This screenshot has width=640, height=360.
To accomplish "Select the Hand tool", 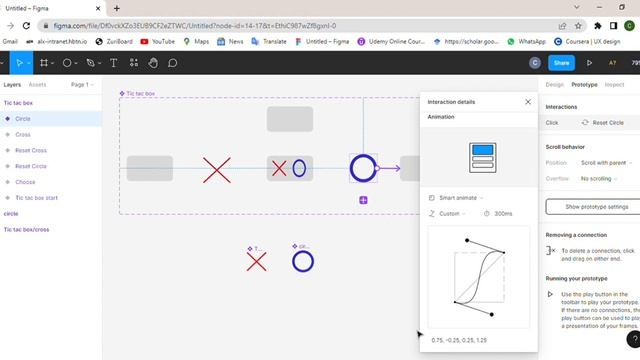I will pyautogui.click(x=153, y=63).
